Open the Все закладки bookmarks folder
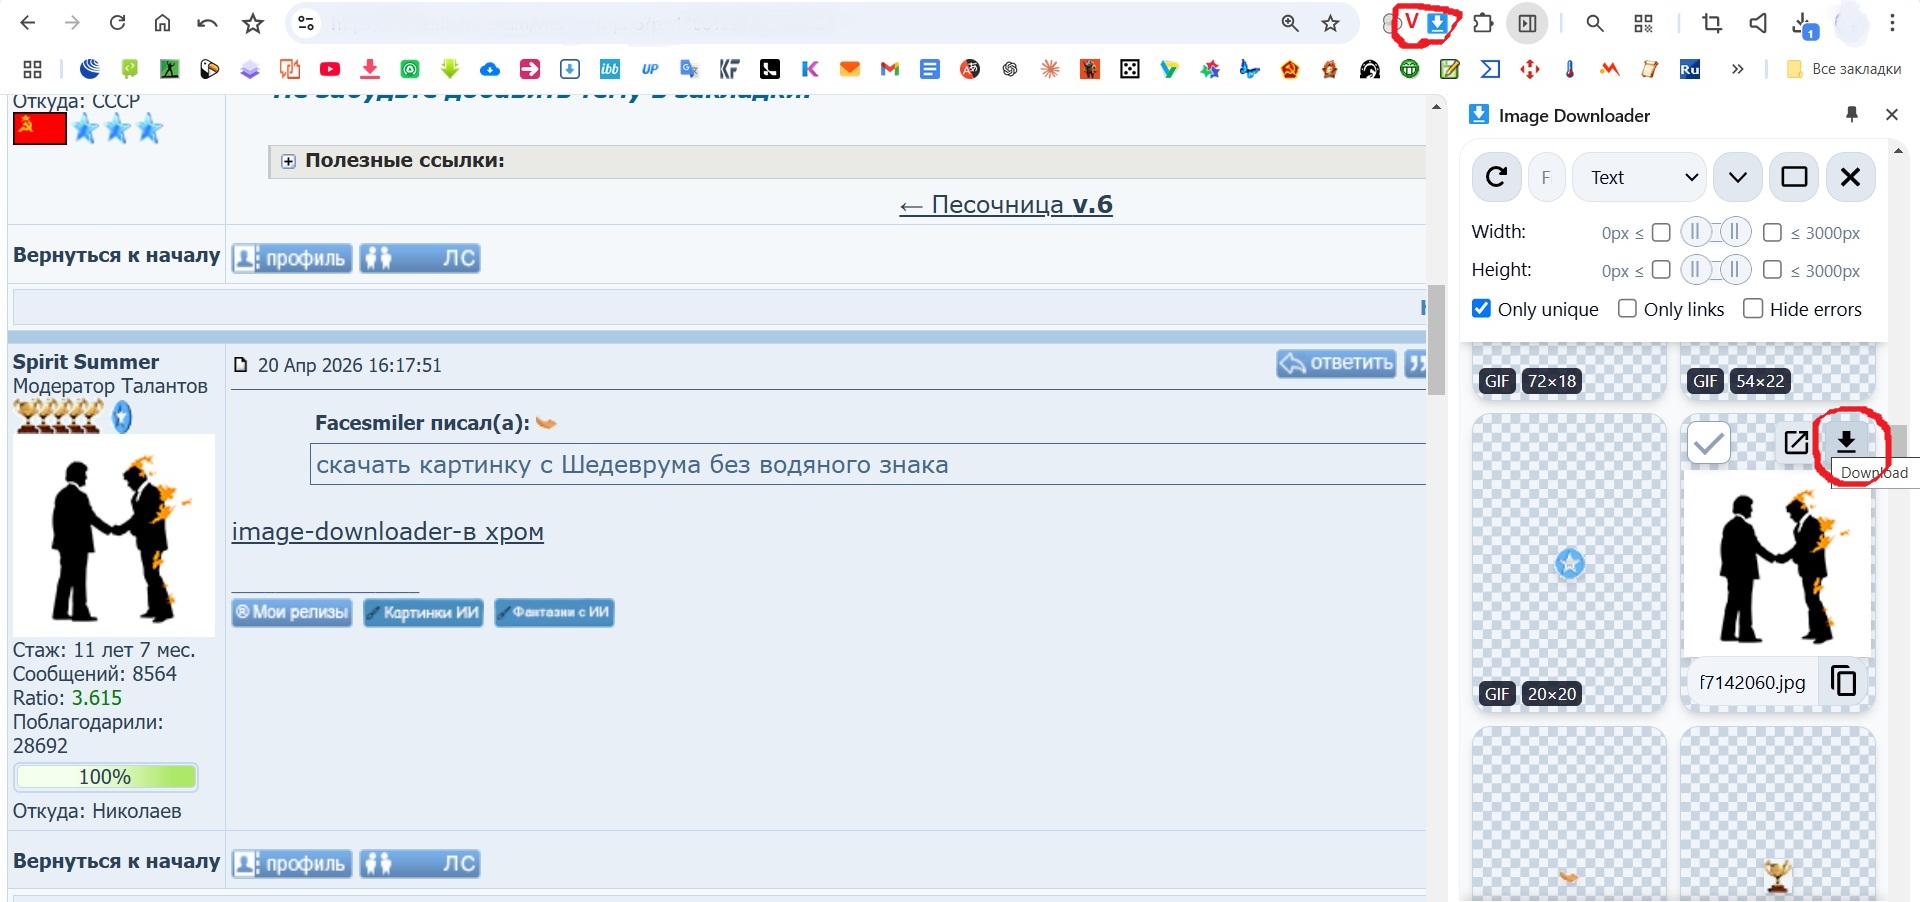The image size is (1920, 902). click(x=1844, y=69)
